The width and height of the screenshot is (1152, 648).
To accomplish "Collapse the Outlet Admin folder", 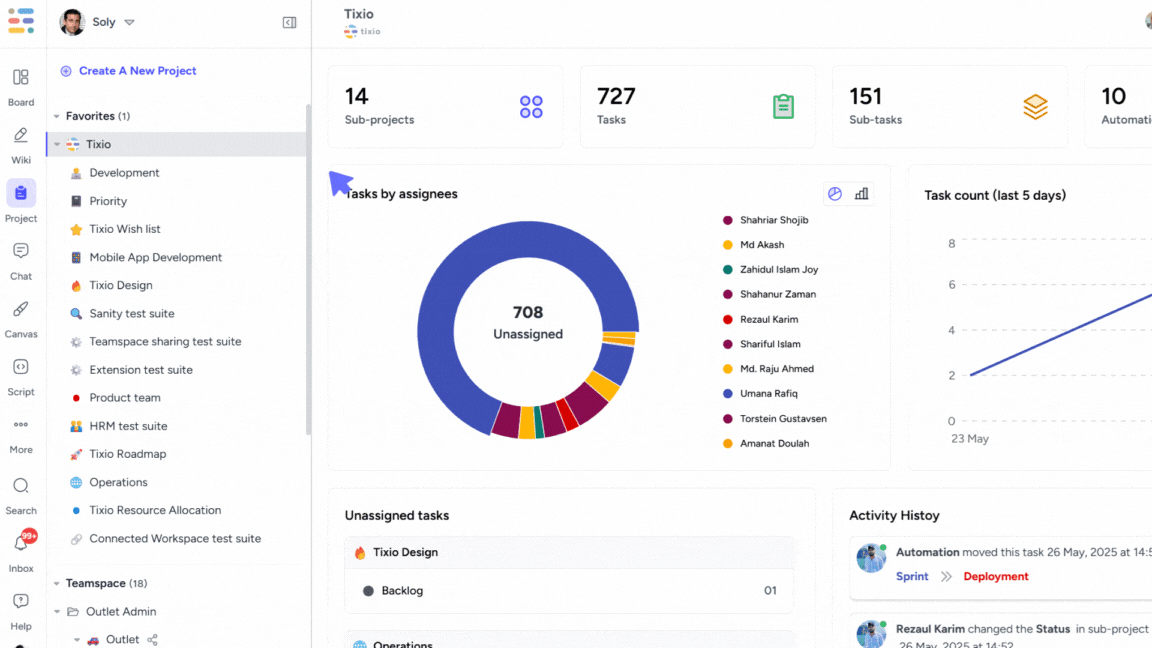I will click(57, 611).
